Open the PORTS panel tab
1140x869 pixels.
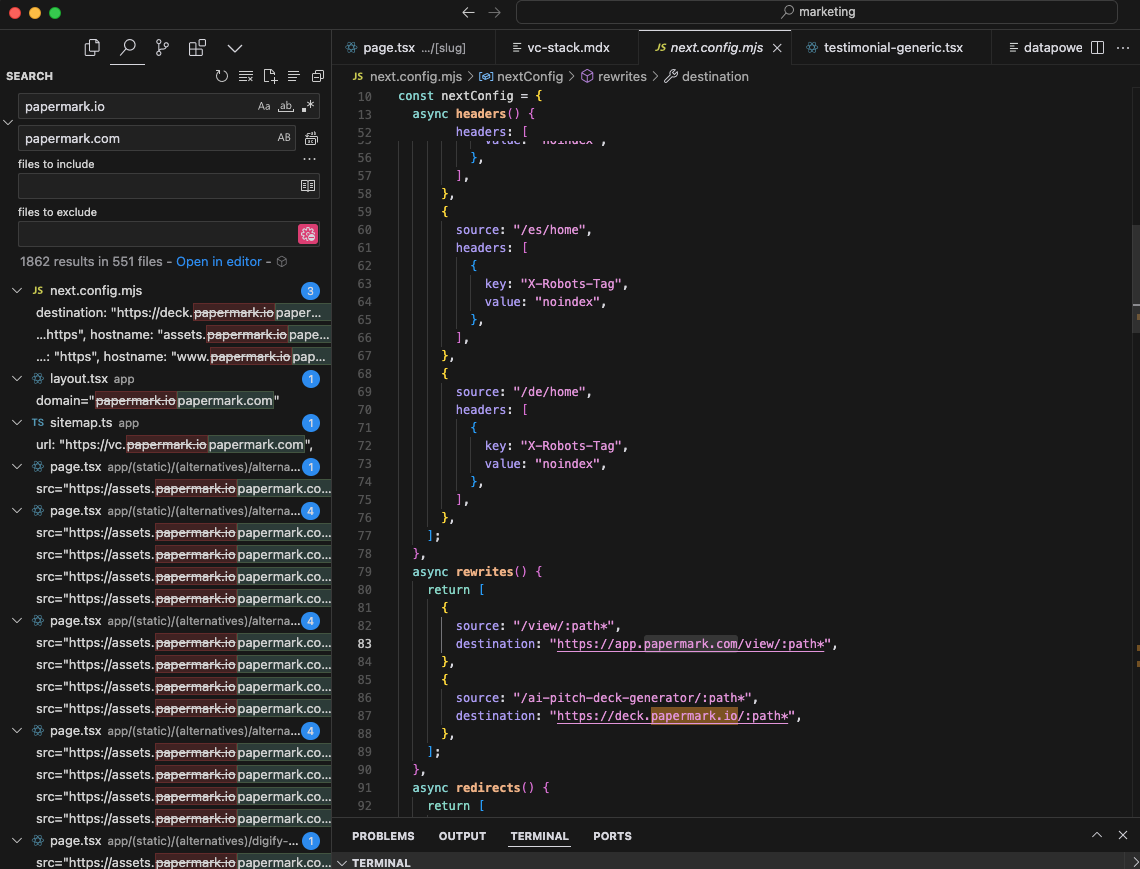tap(612, 836)
